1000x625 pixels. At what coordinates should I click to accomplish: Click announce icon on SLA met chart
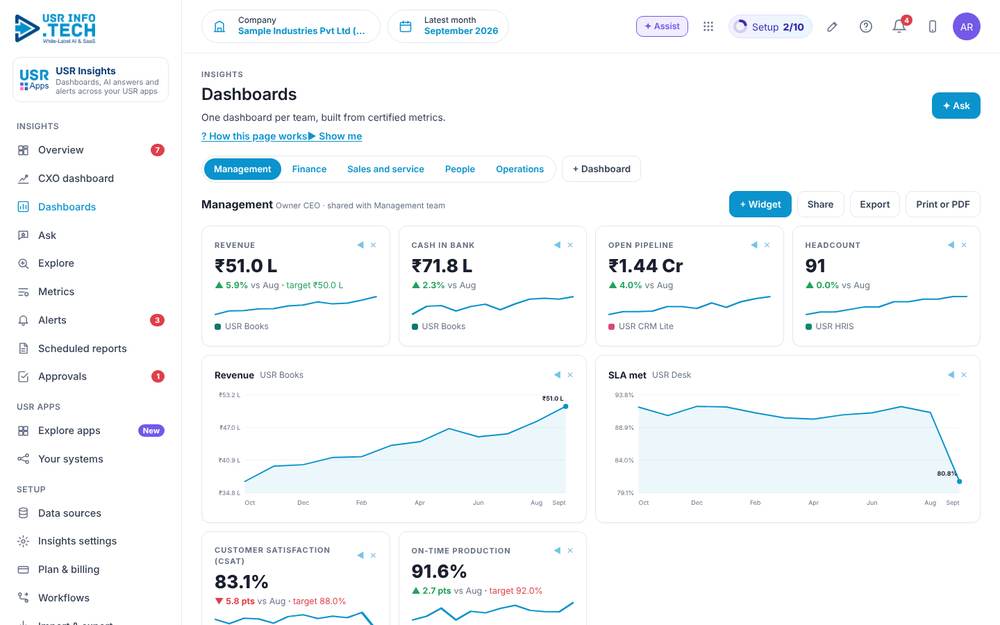(x=951, y=375)
